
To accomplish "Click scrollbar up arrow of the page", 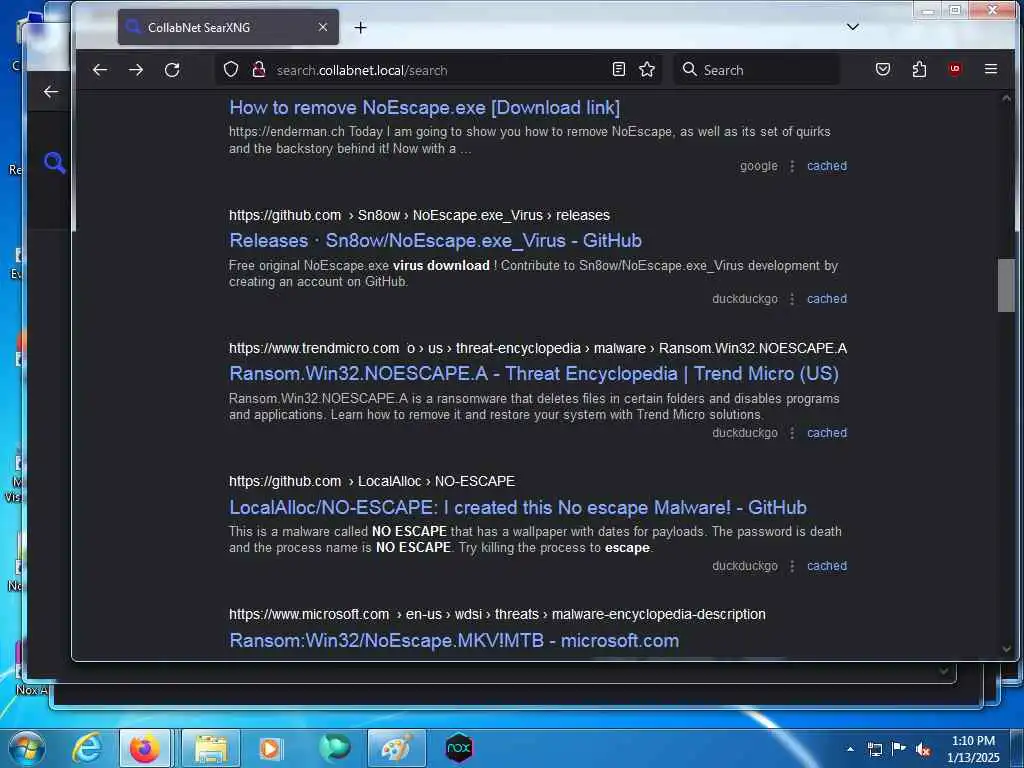I will [1006, 99].
